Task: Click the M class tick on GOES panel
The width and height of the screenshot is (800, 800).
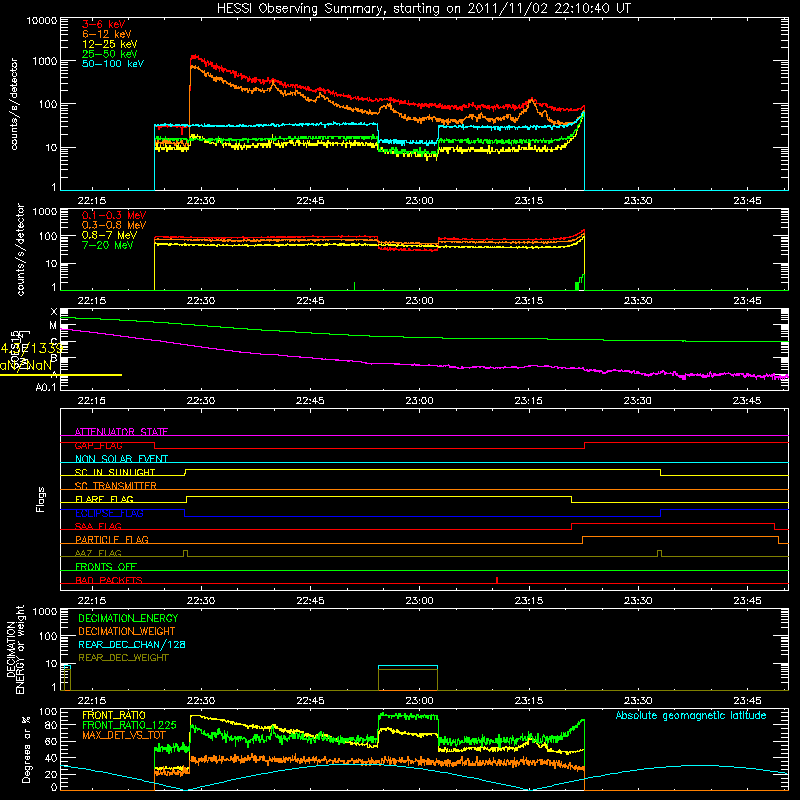Action: (x=53, y=326)
